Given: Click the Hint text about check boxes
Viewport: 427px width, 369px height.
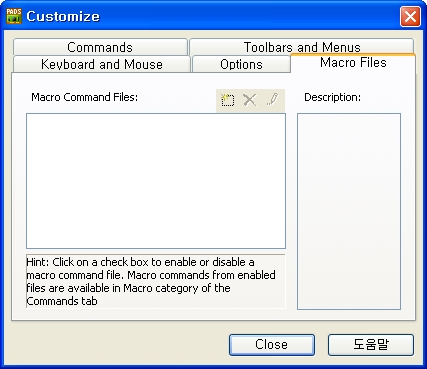Looking at the screenshot, I should (x=151, y=281).
